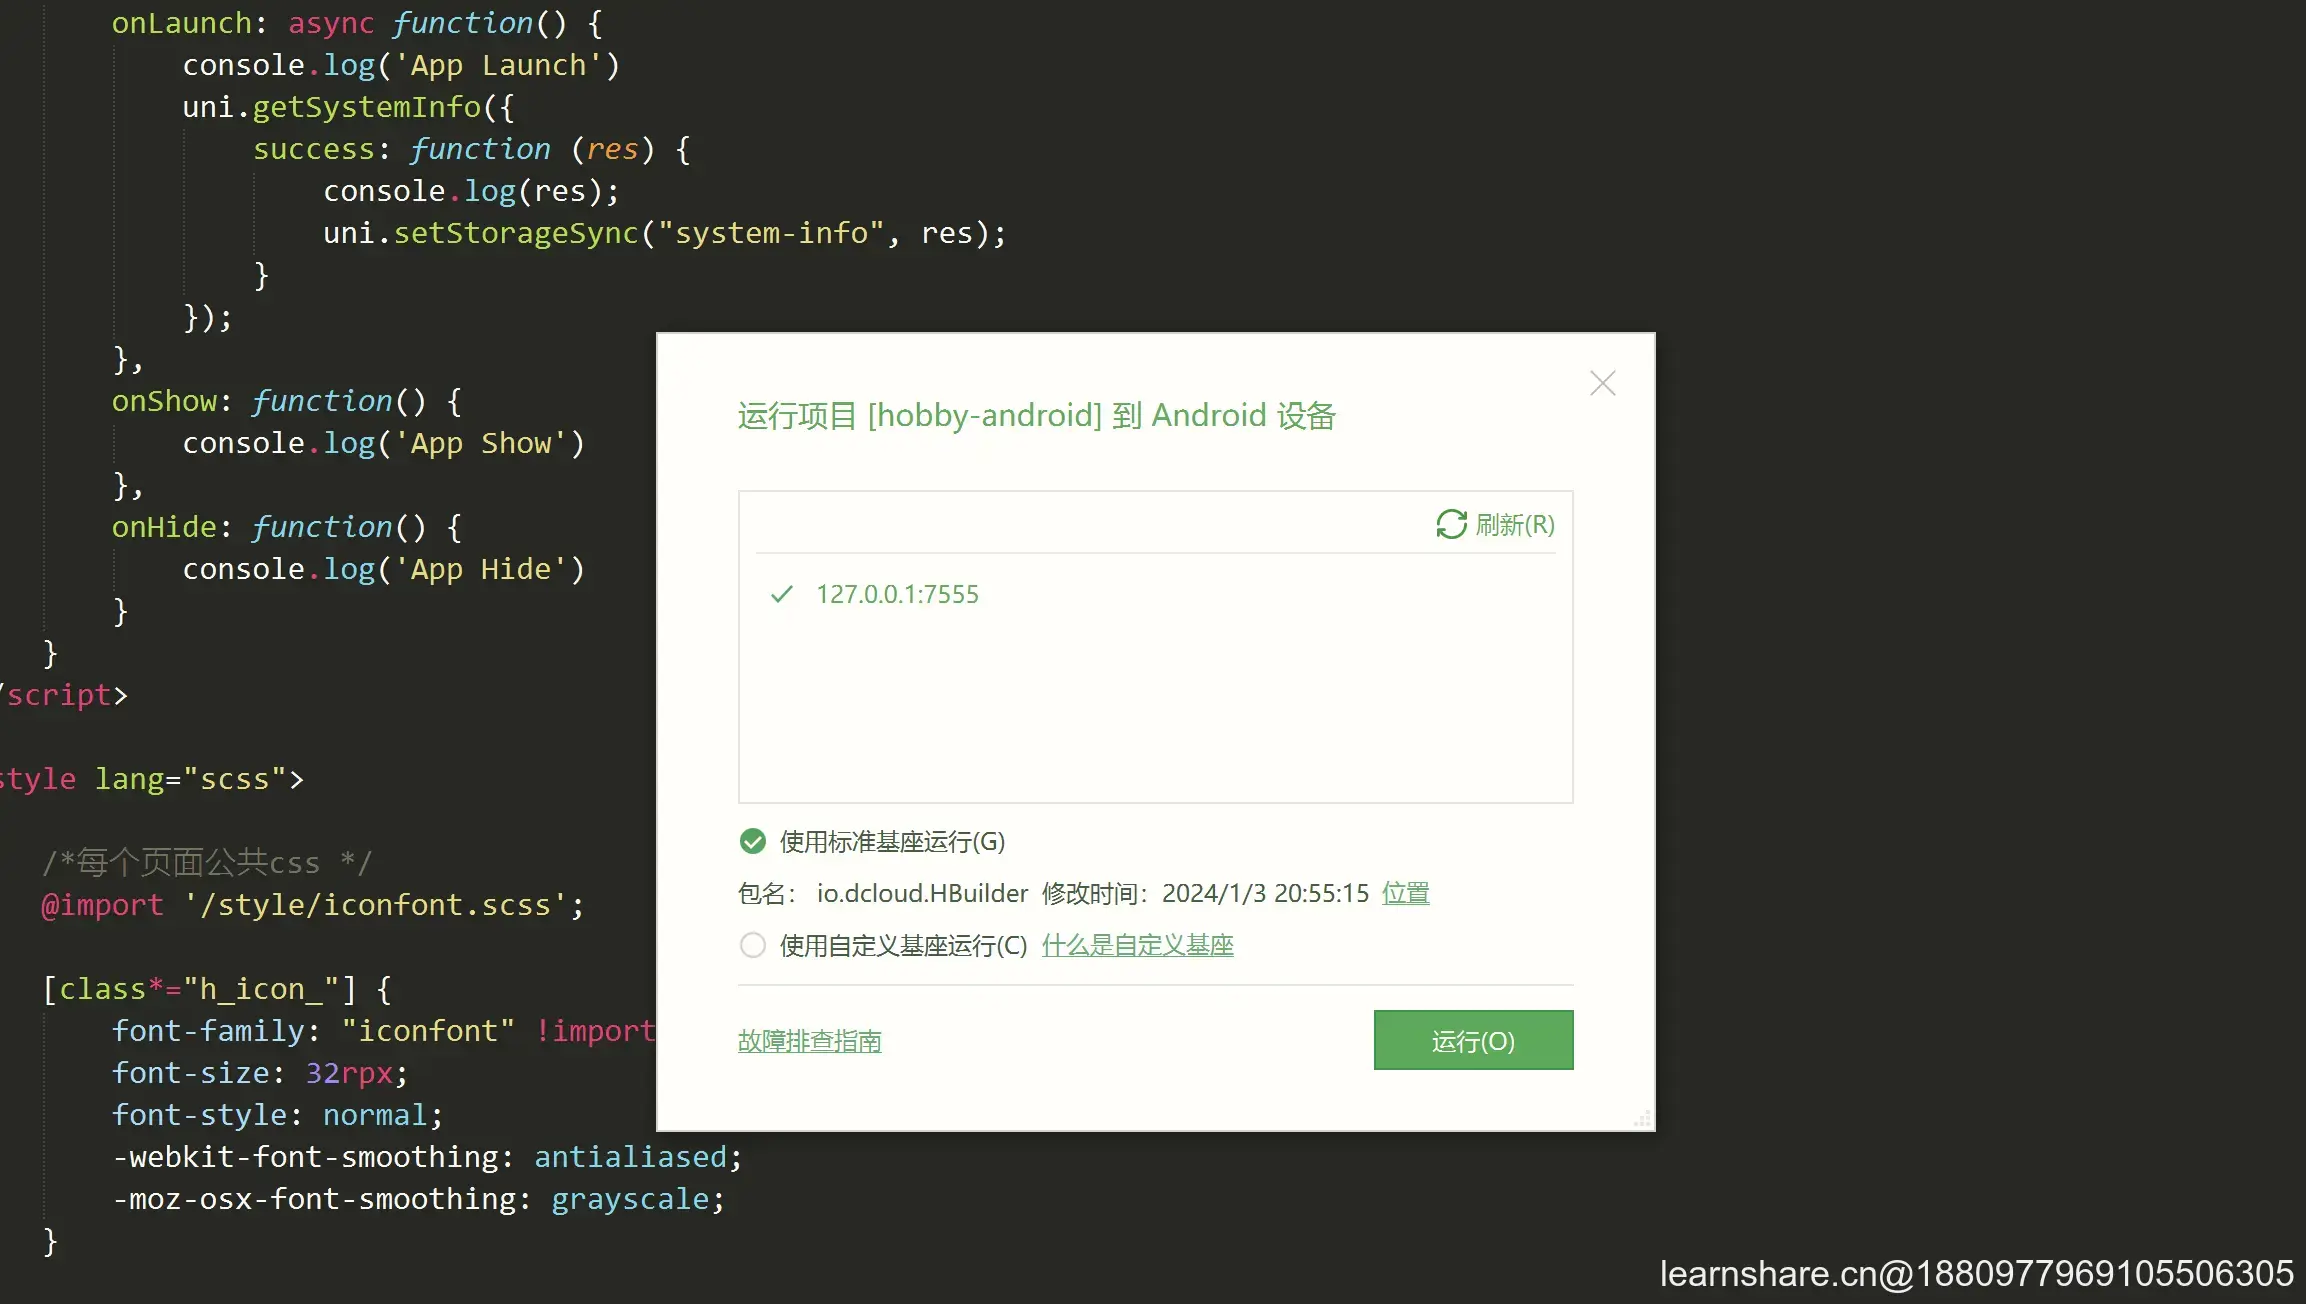Open 故障排查指南 troubleshooting link
Screen dimensions: 2306x1304
coord(809,1041)
